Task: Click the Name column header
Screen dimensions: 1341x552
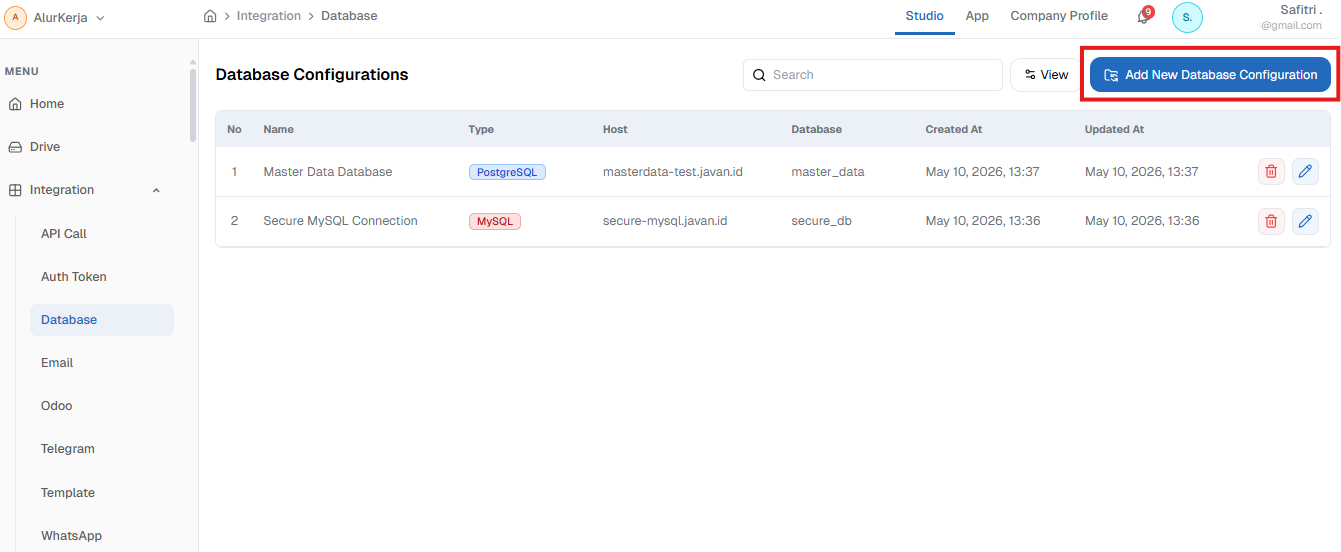Action: (279, 129)
